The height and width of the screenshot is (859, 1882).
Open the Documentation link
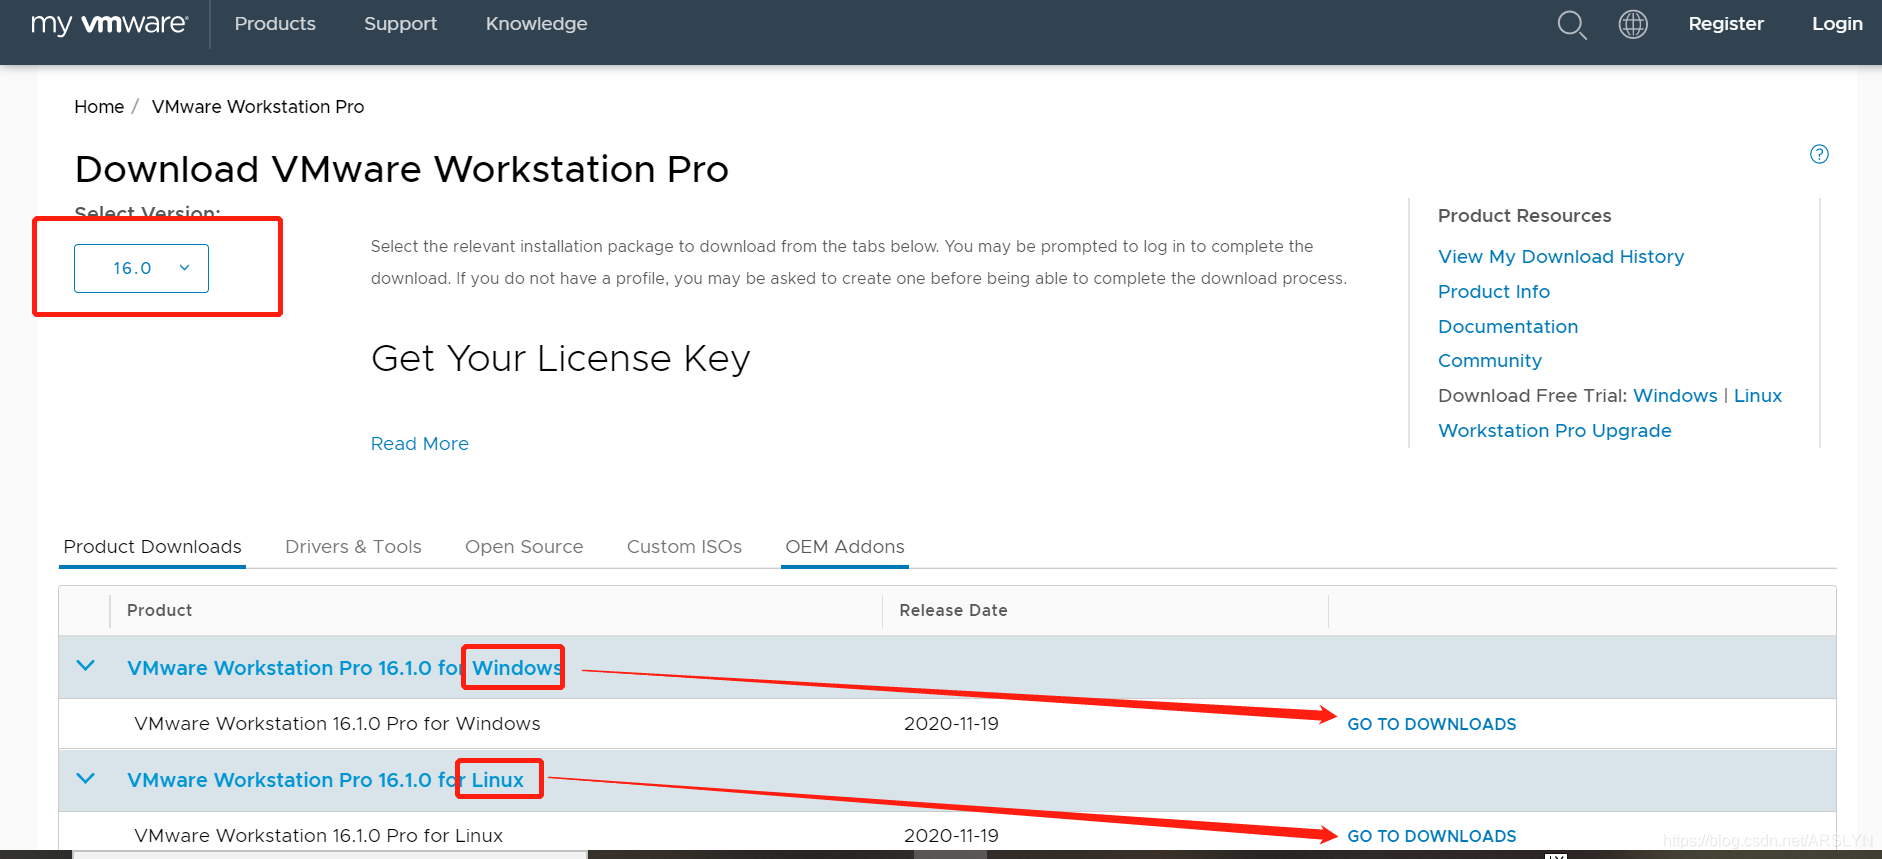1508,327
